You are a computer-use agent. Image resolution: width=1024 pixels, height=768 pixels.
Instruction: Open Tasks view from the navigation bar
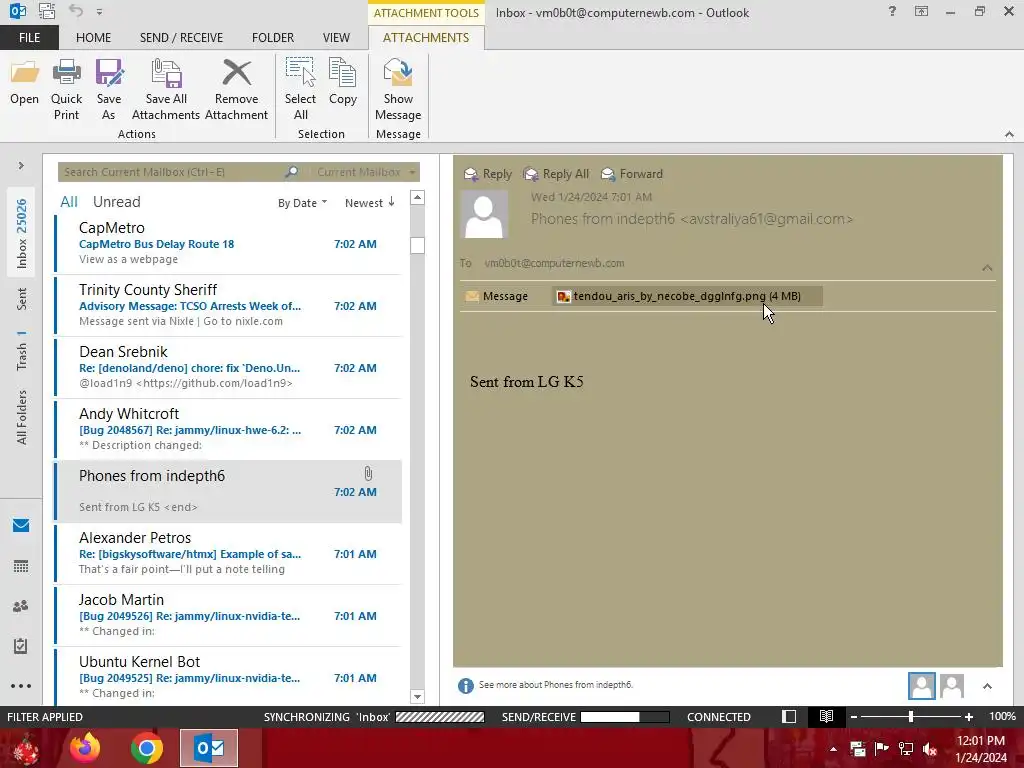coord(21,646)
